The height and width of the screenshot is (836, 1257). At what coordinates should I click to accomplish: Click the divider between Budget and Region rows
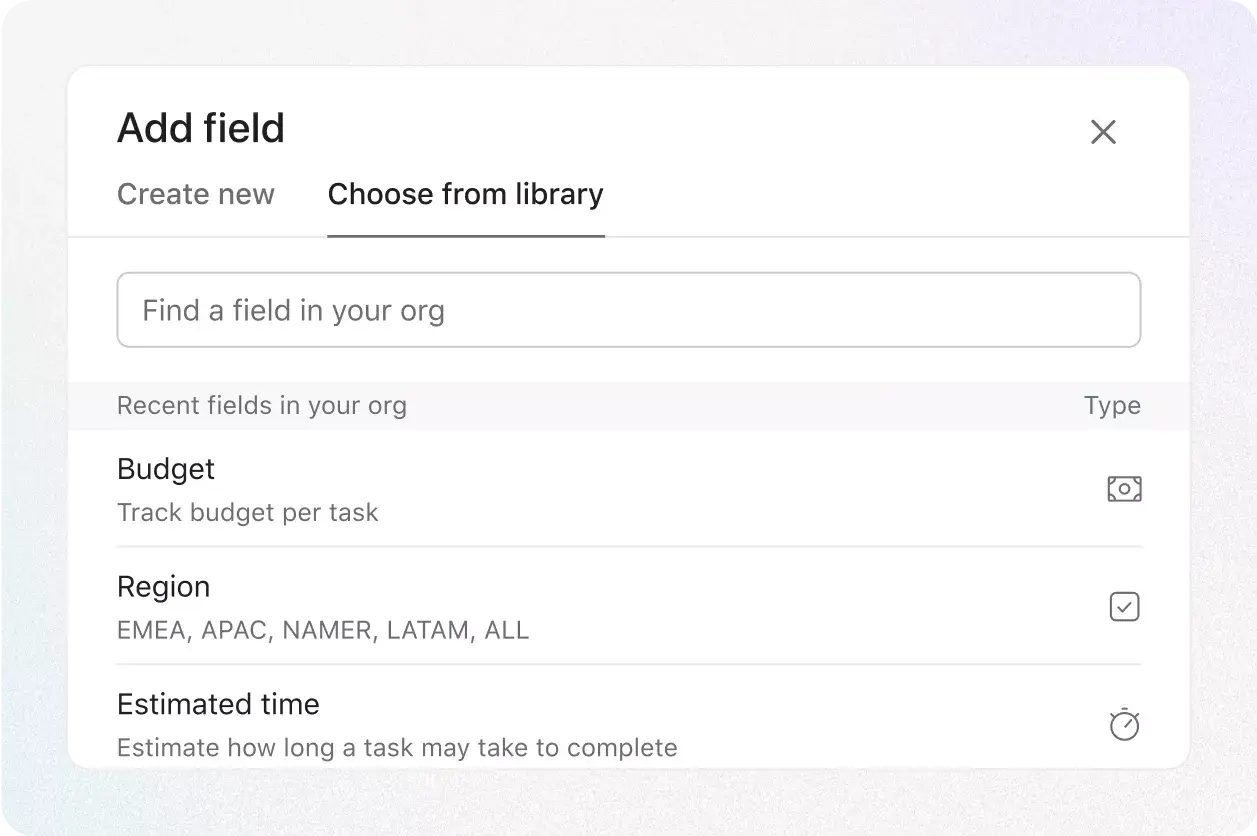pyautogui.click(x=628, y=546)
